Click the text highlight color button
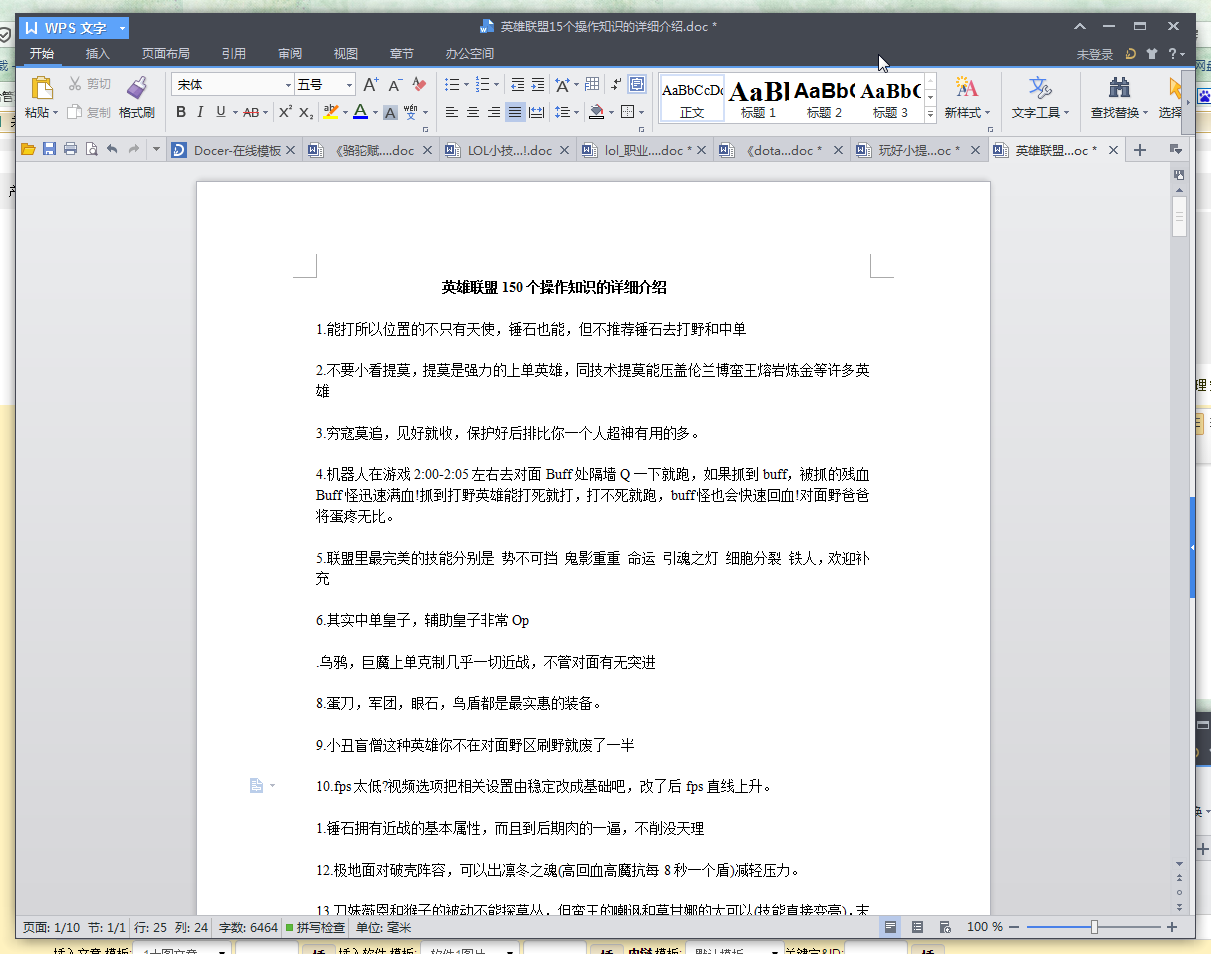1211x954 pixels. click(x=331, y=112)
